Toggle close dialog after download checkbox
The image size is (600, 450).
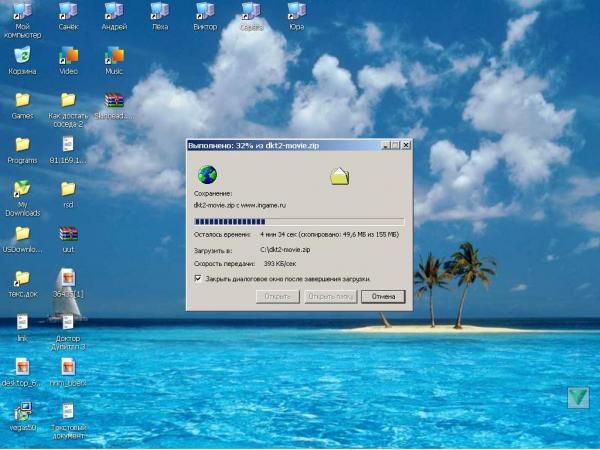click(x=198, y=278)
